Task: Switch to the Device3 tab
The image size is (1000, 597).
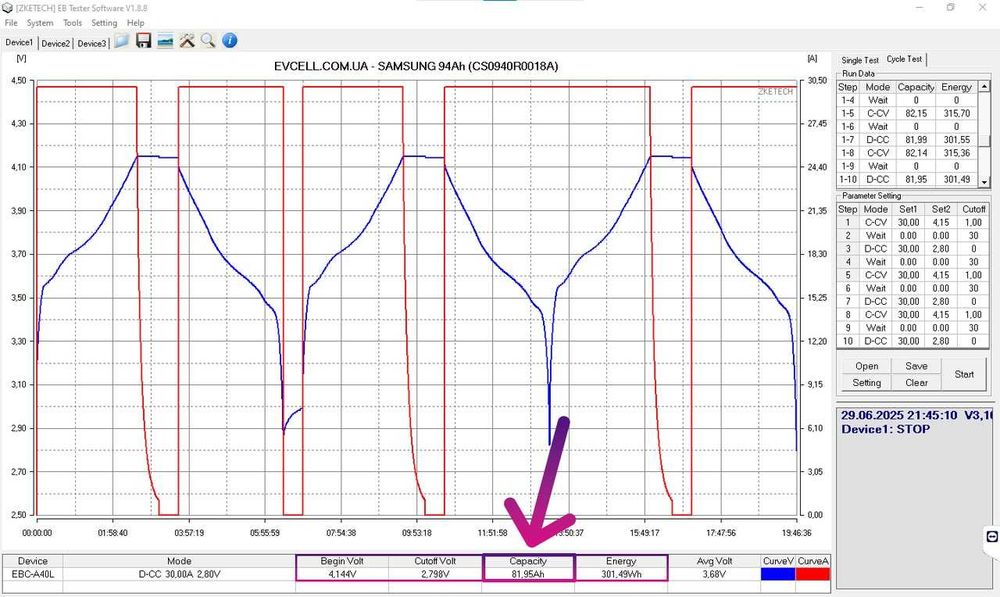Action: (x=92, y=43)
